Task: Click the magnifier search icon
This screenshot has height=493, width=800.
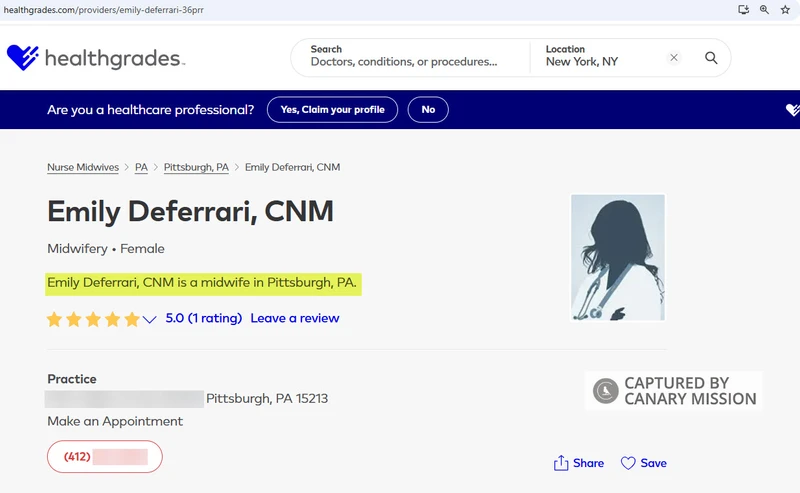Action: (711, 58)
